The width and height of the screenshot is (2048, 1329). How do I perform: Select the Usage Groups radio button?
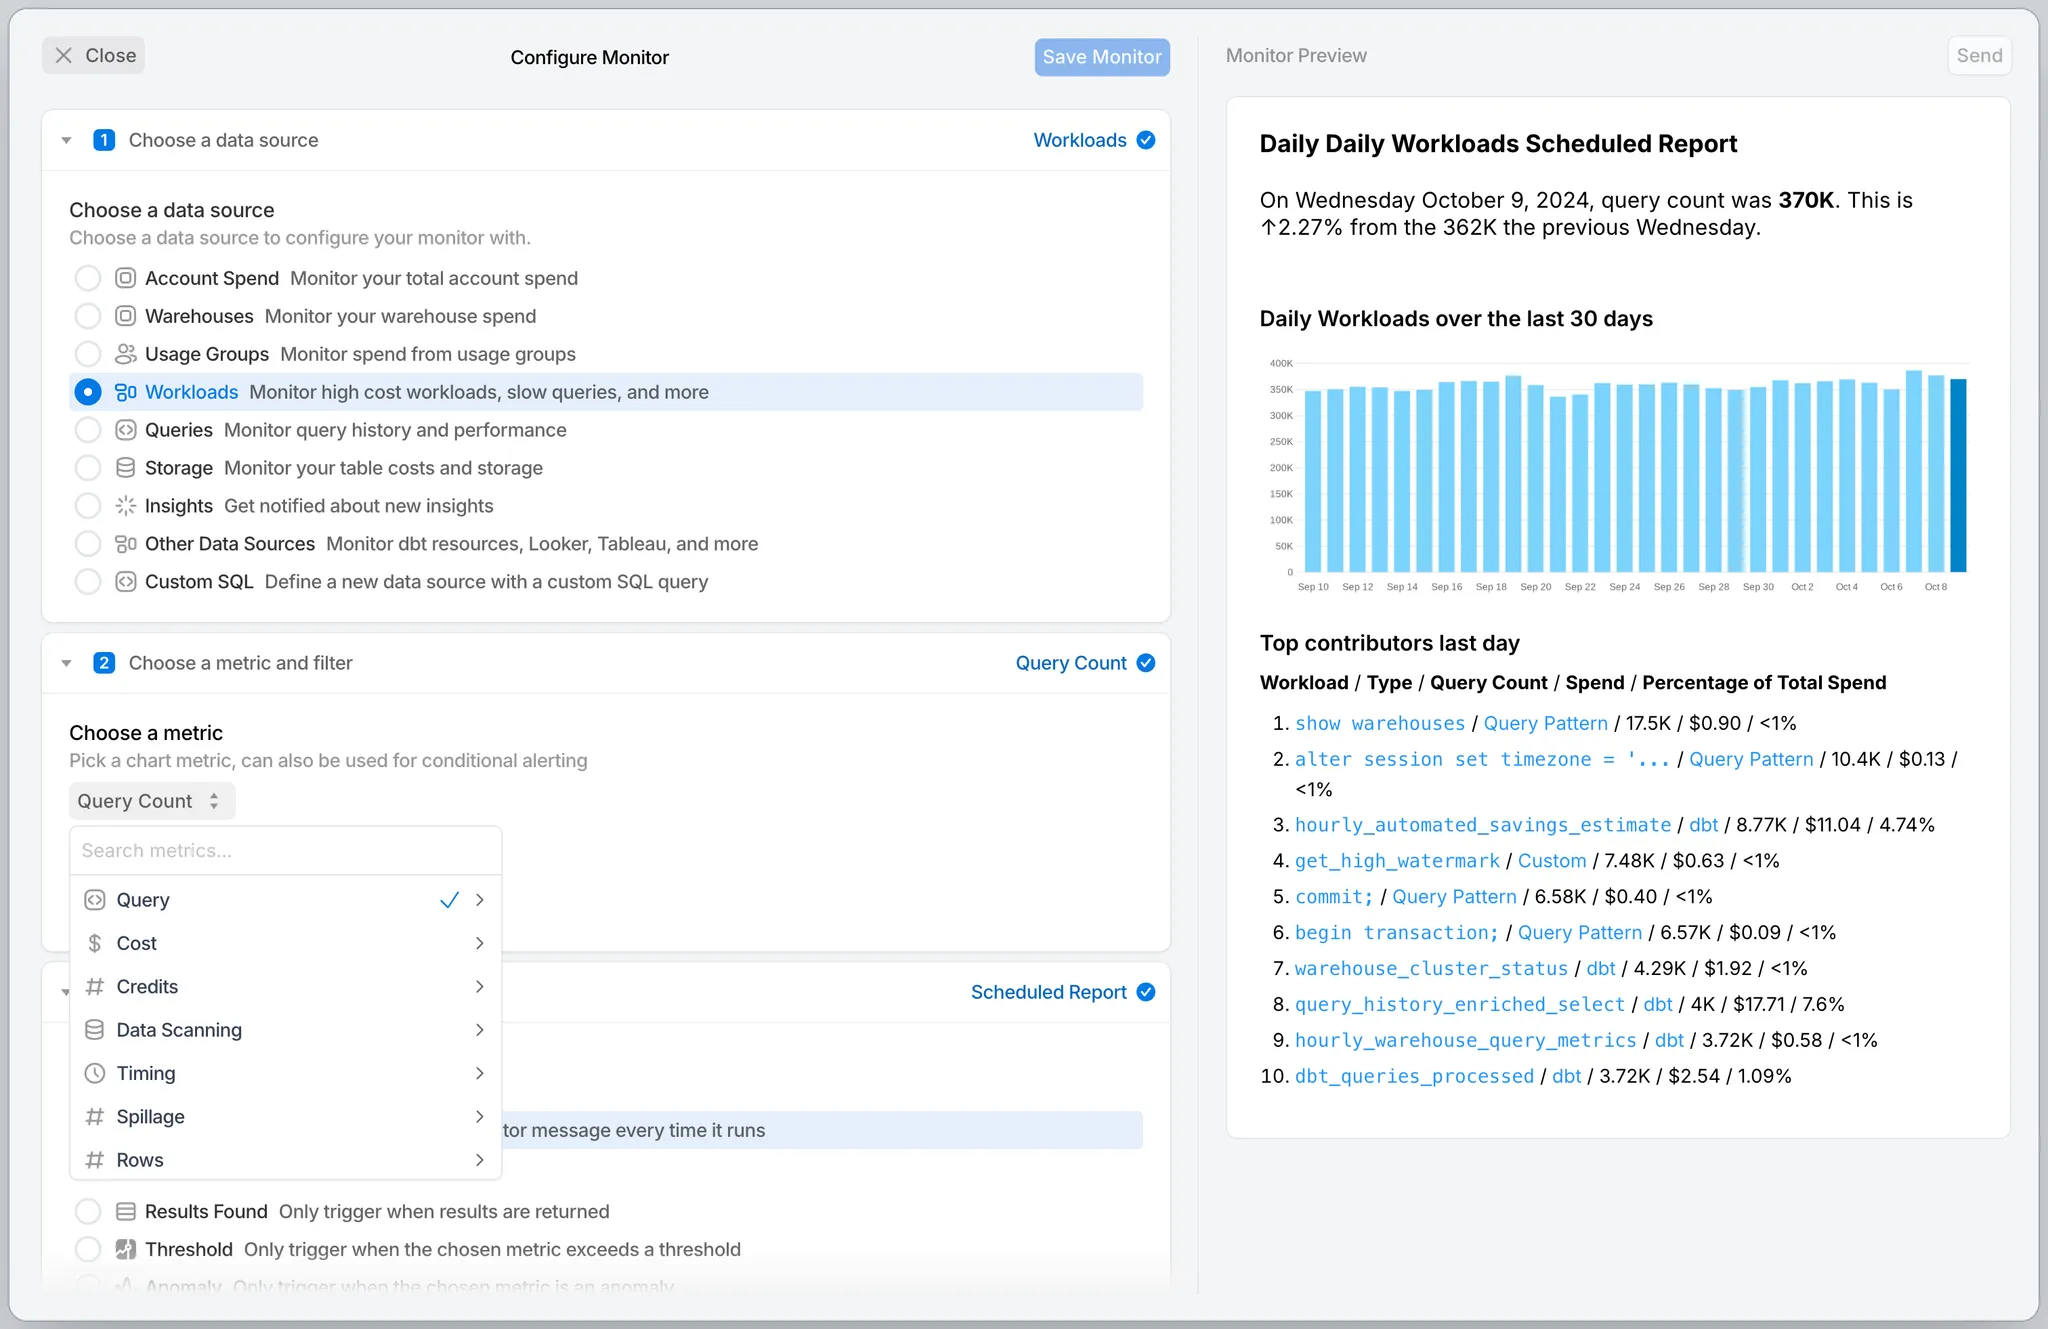point(88,354)
